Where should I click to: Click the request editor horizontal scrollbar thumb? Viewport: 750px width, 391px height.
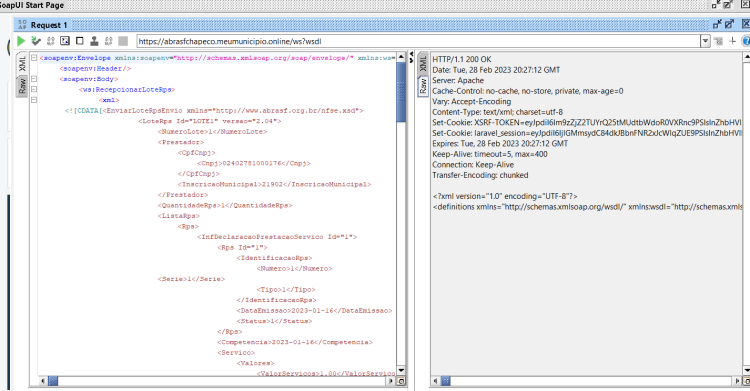point(53,381)
